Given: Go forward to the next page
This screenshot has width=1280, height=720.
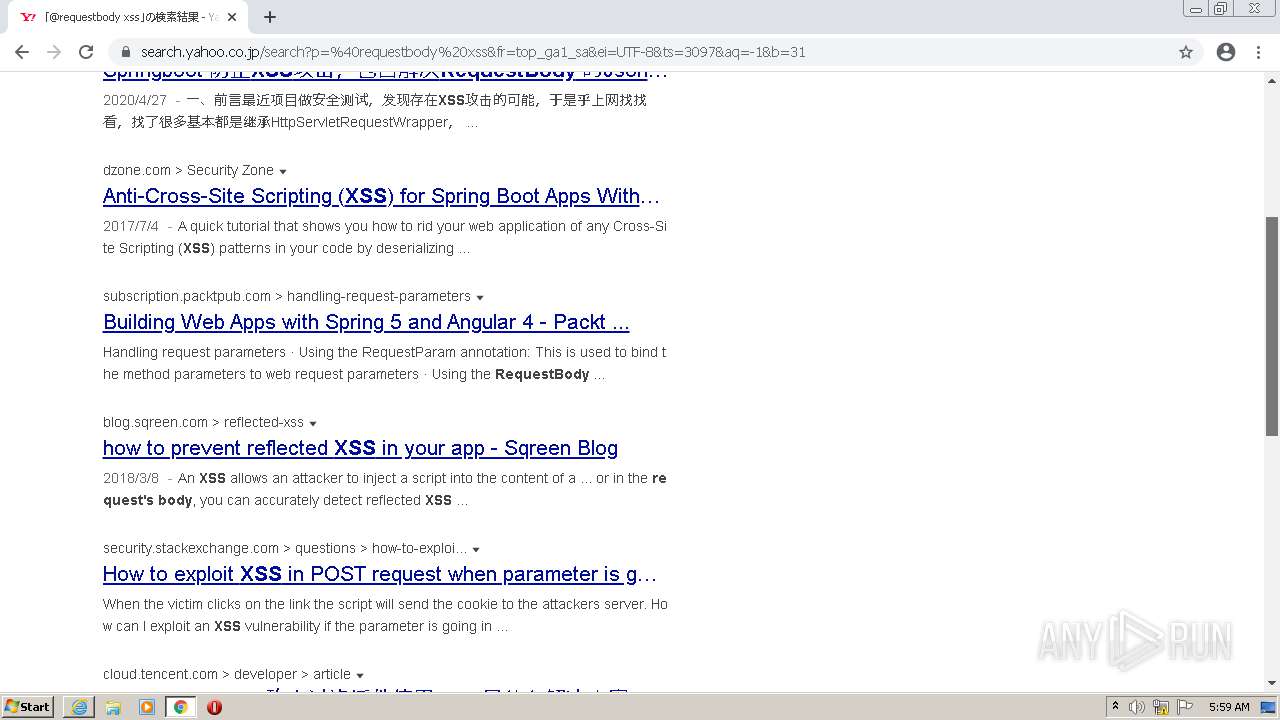Looking at the screenshot, I should 54,52.
